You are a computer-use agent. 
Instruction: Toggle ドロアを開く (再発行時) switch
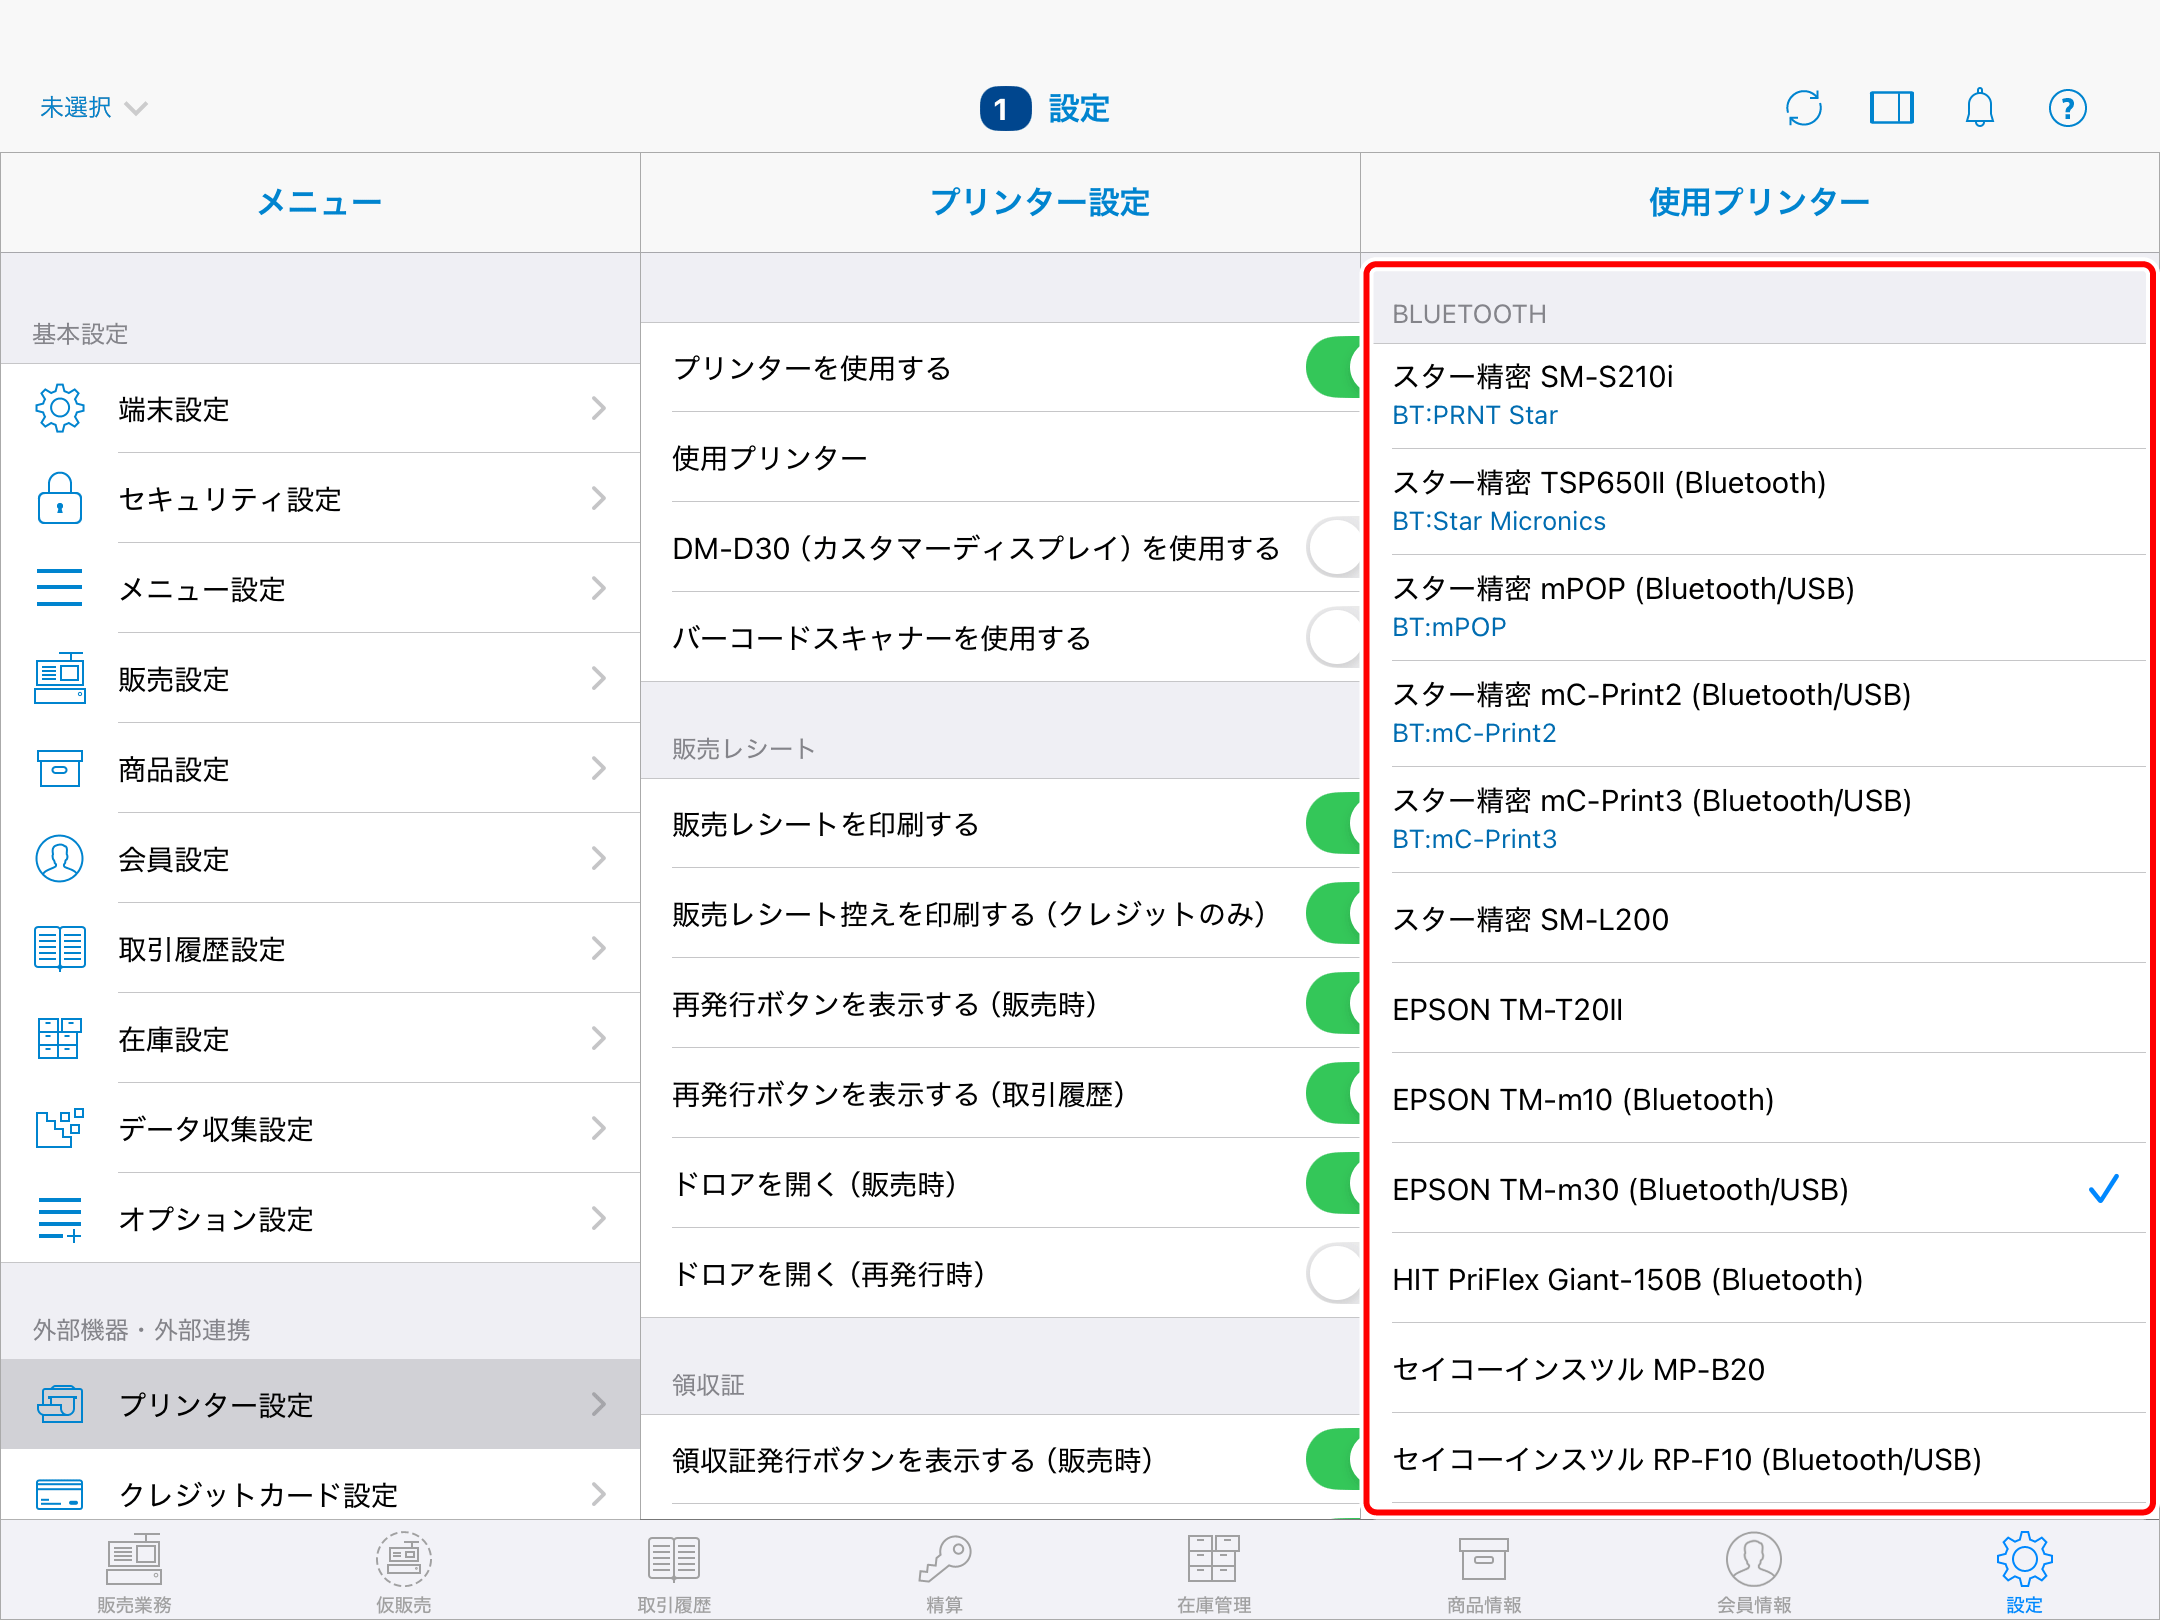coord(1333,1274)
